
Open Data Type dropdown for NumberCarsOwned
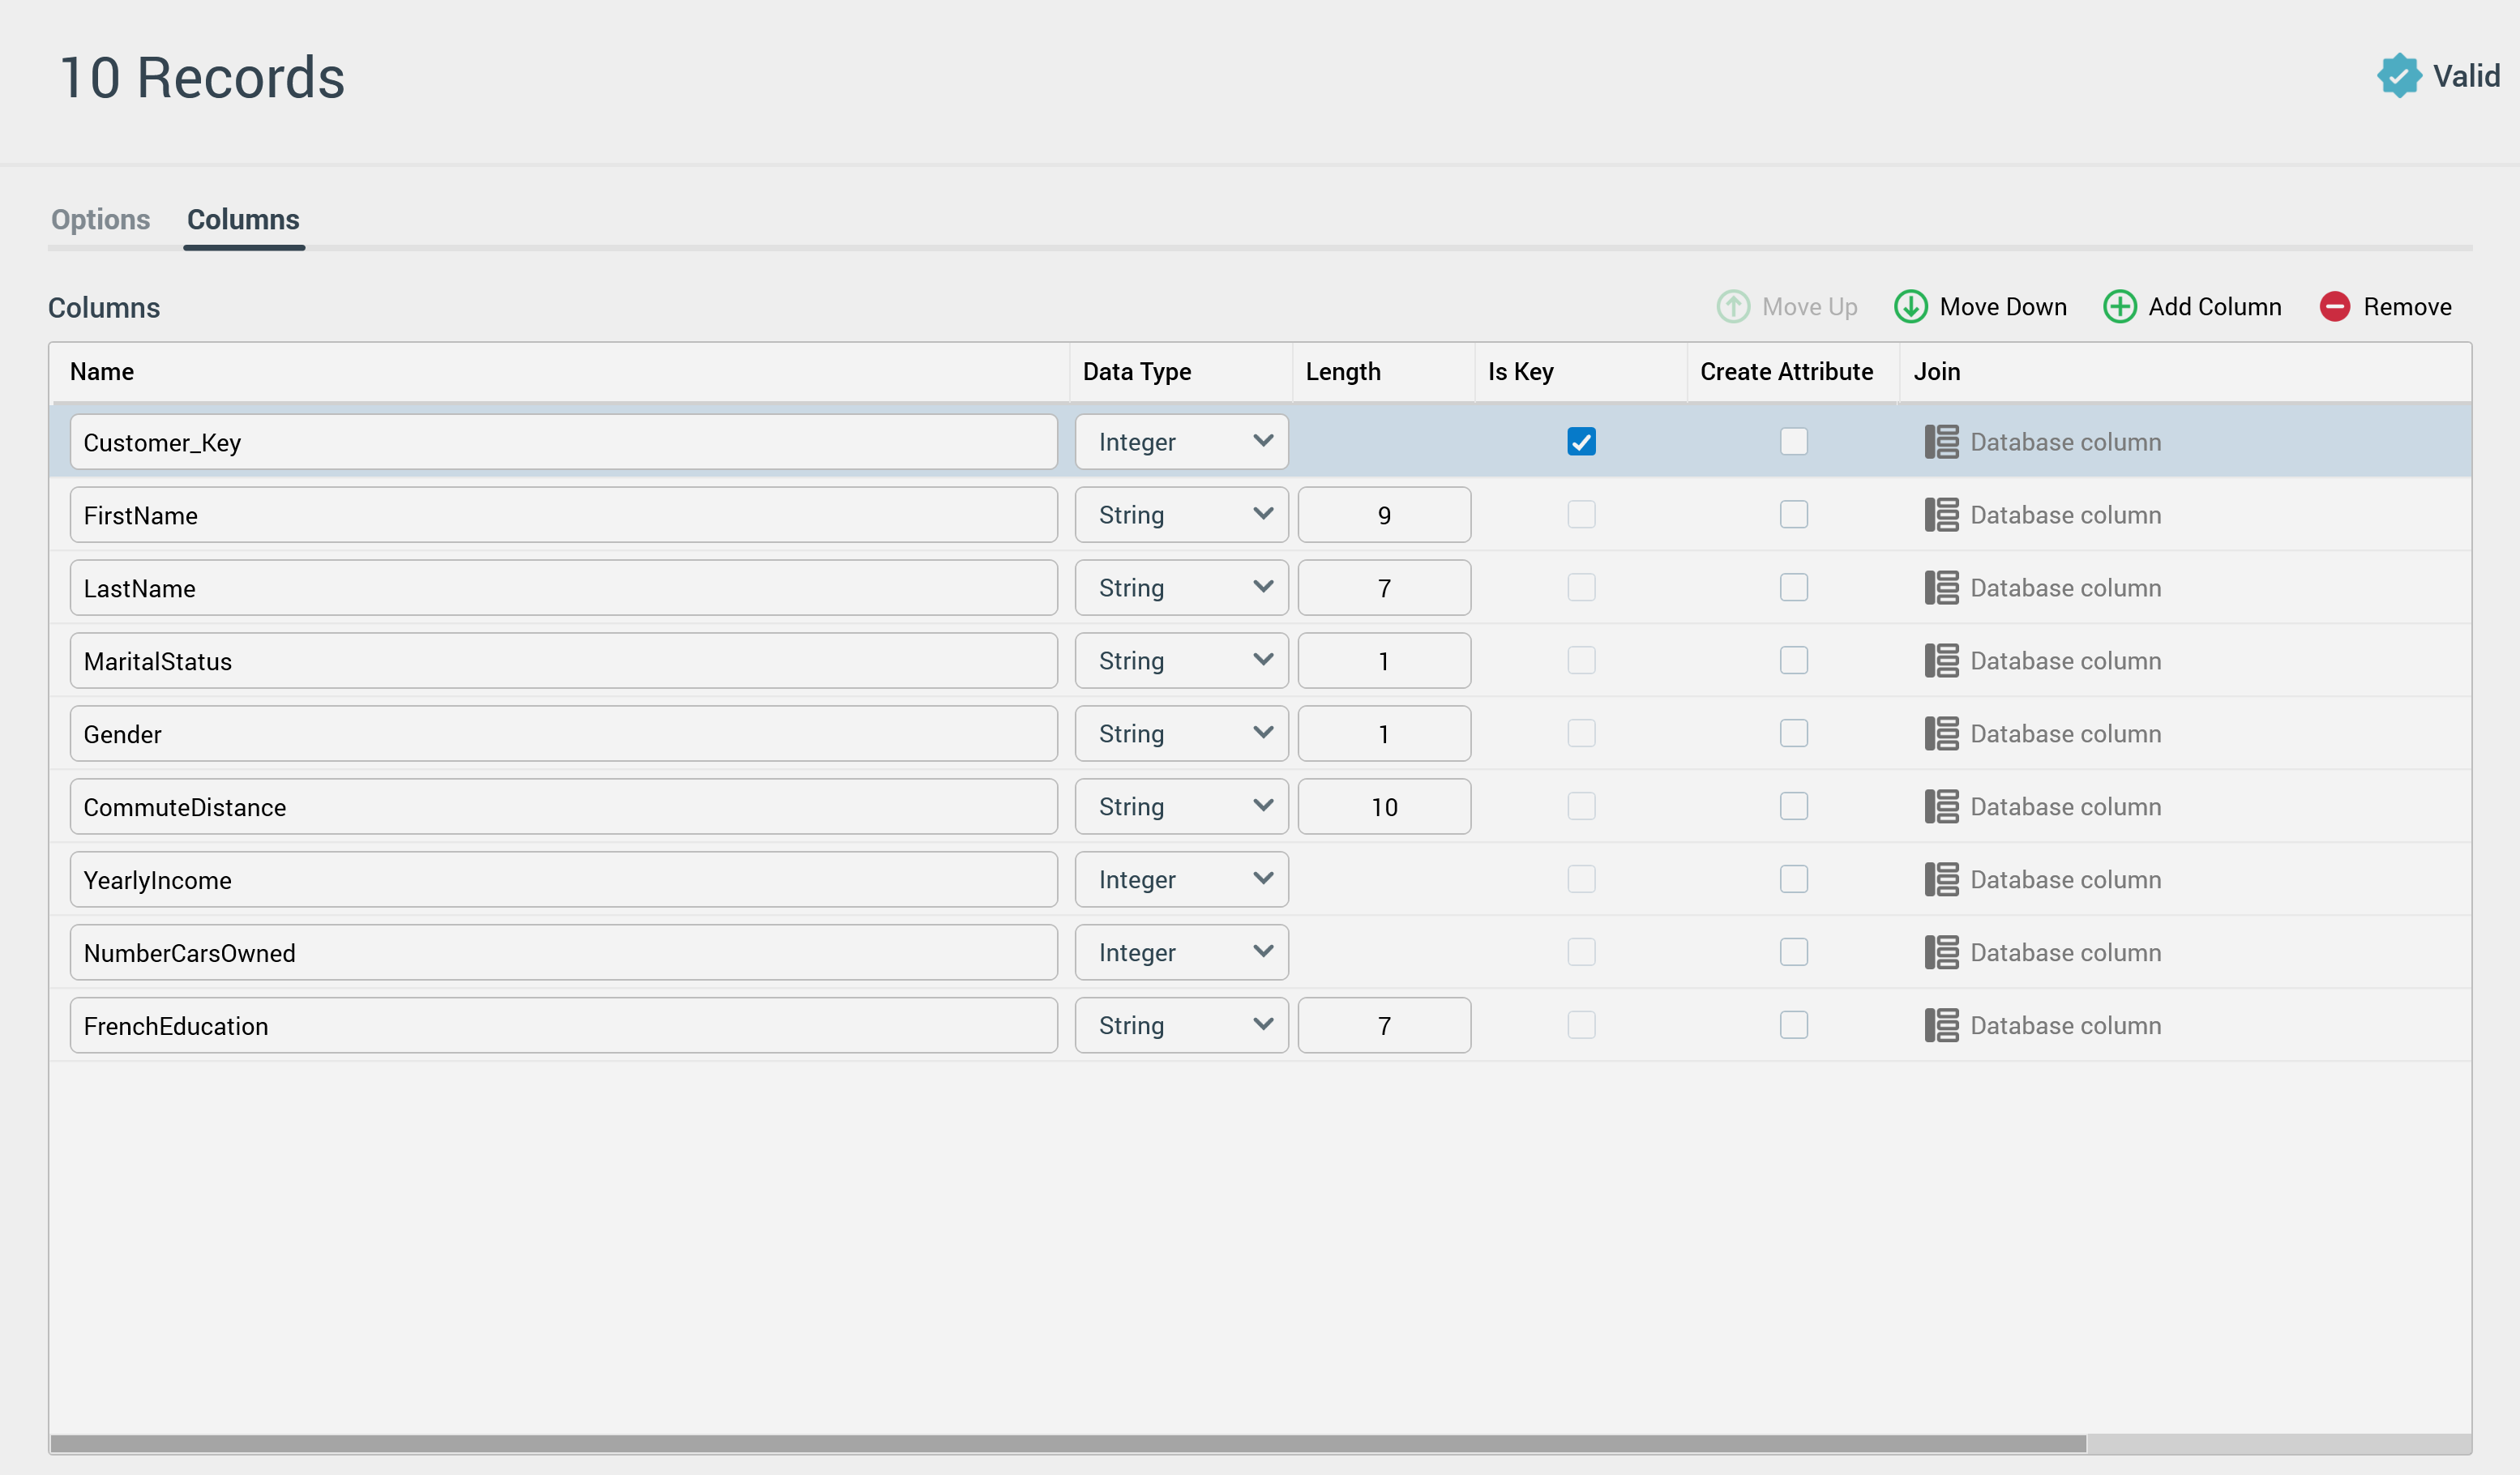point(1181,953)
